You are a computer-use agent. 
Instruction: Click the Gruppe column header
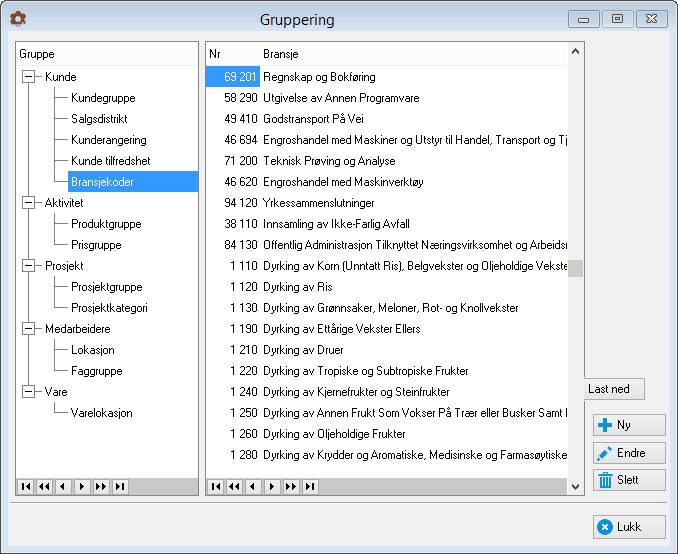coord(107,54)
